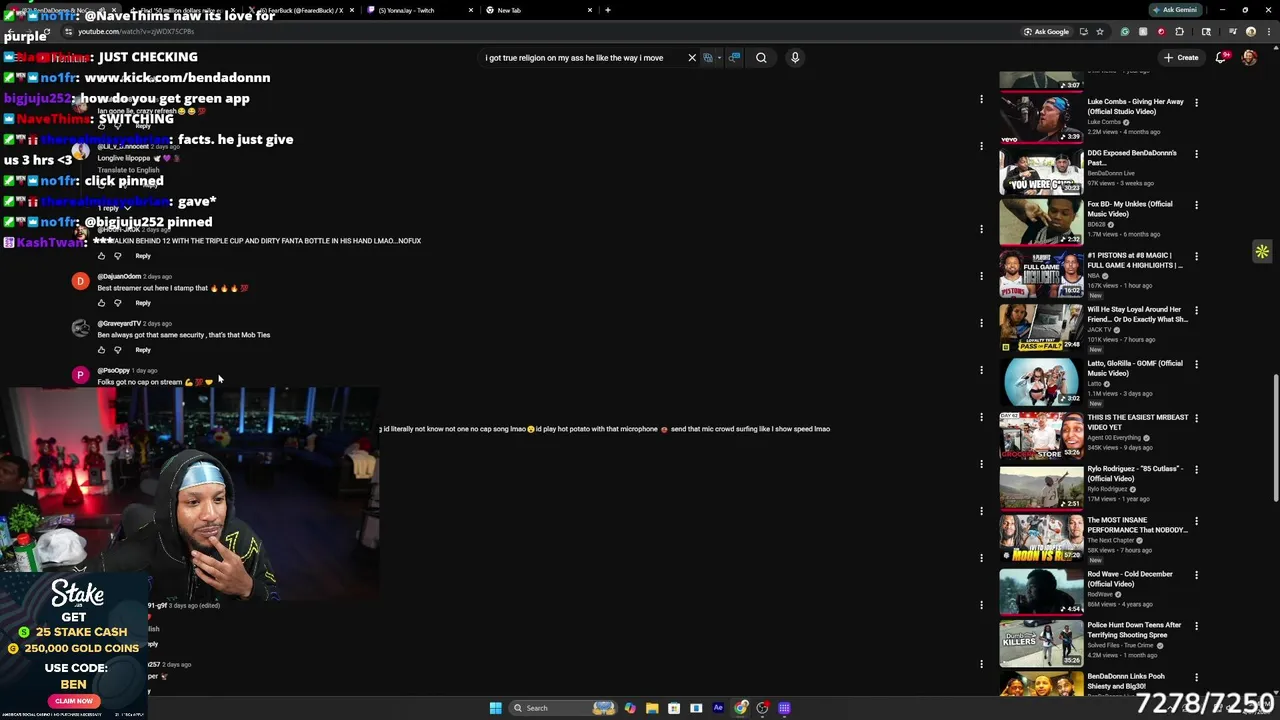1280x720 pixels.
Task: Switch to the FearBuck X tab
Action: point(301,10)
